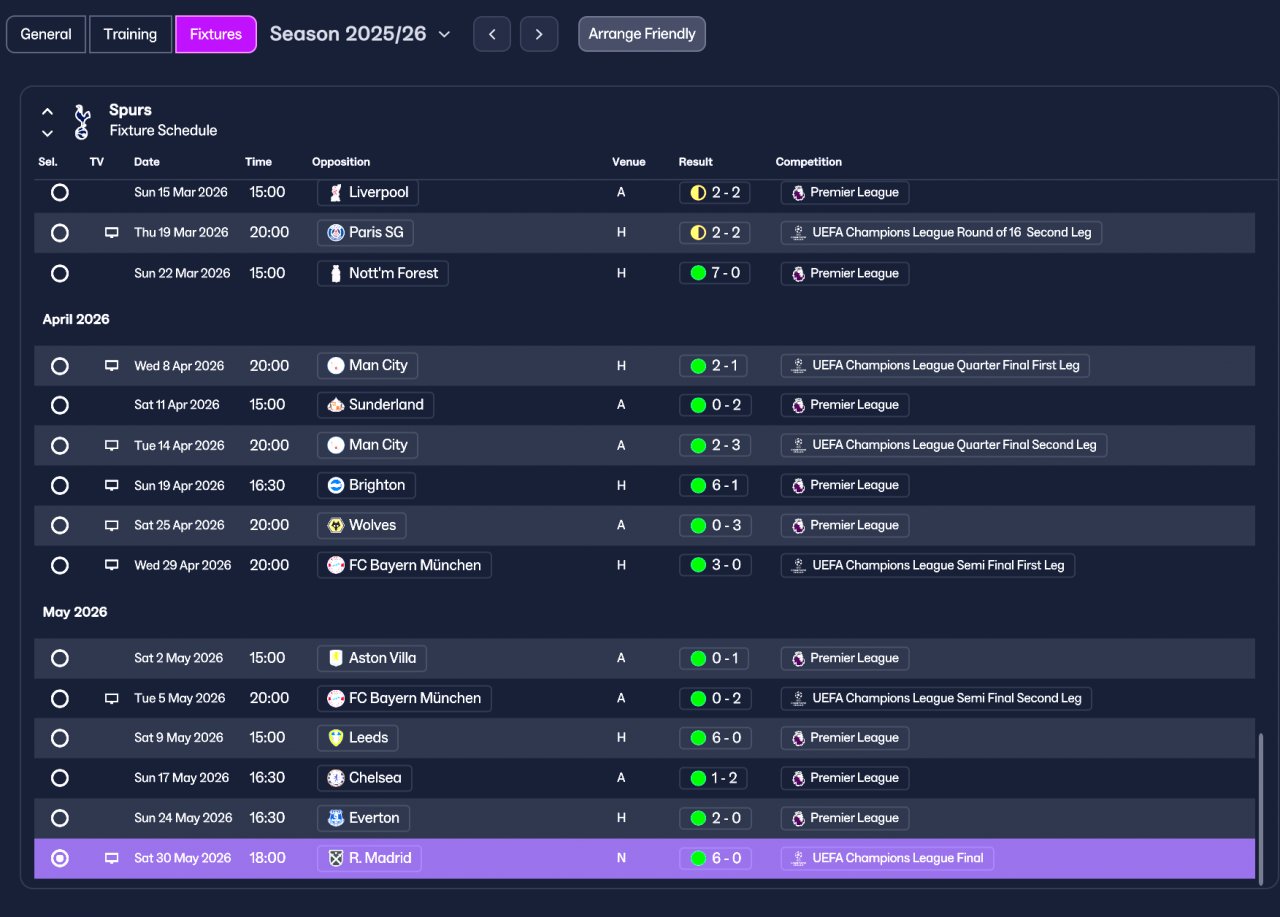The height and width of the screenshot is (917, 1280).
Task: Switch to the General tab
Action: tap(46, 34)
